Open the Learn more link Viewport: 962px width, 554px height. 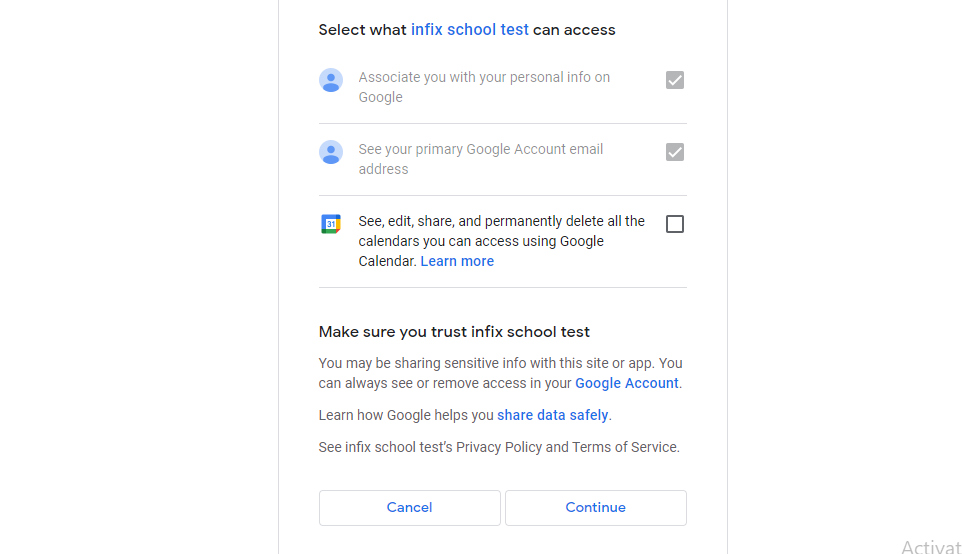point(457,261)
